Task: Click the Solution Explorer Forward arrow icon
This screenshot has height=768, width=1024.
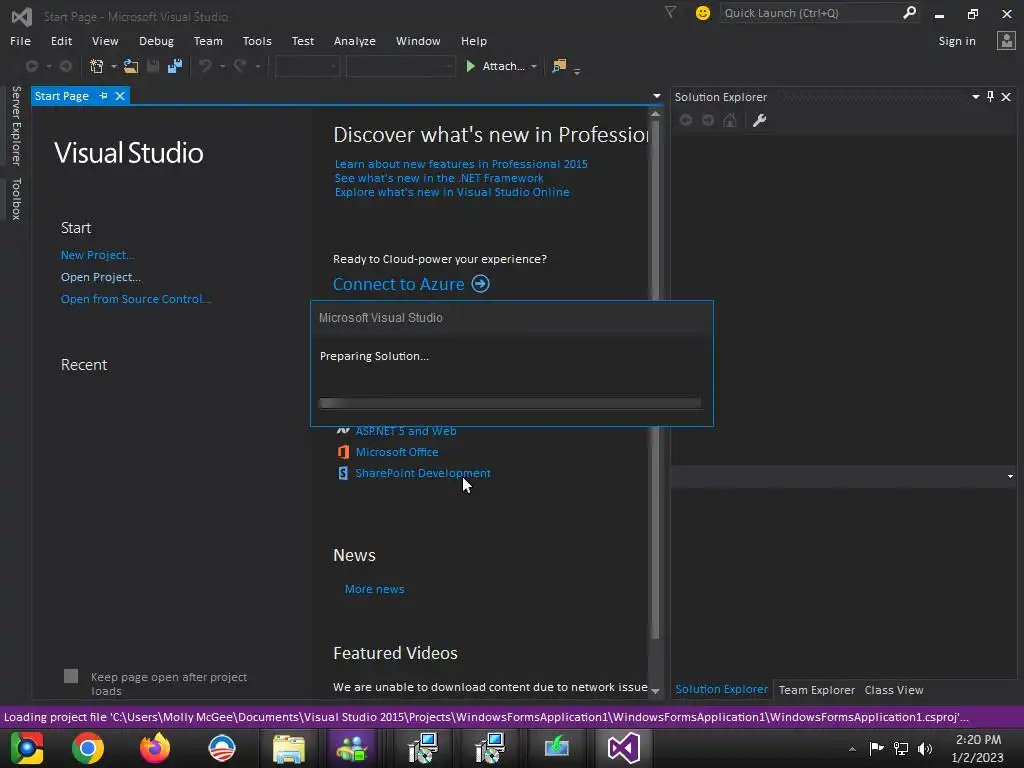Action: coord(708,120)
